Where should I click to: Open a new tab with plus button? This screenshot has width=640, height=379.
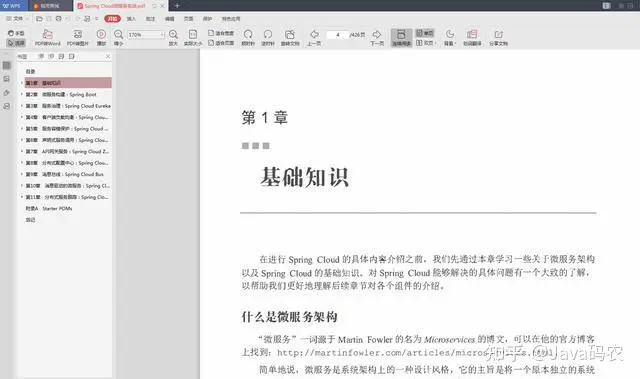177,6
